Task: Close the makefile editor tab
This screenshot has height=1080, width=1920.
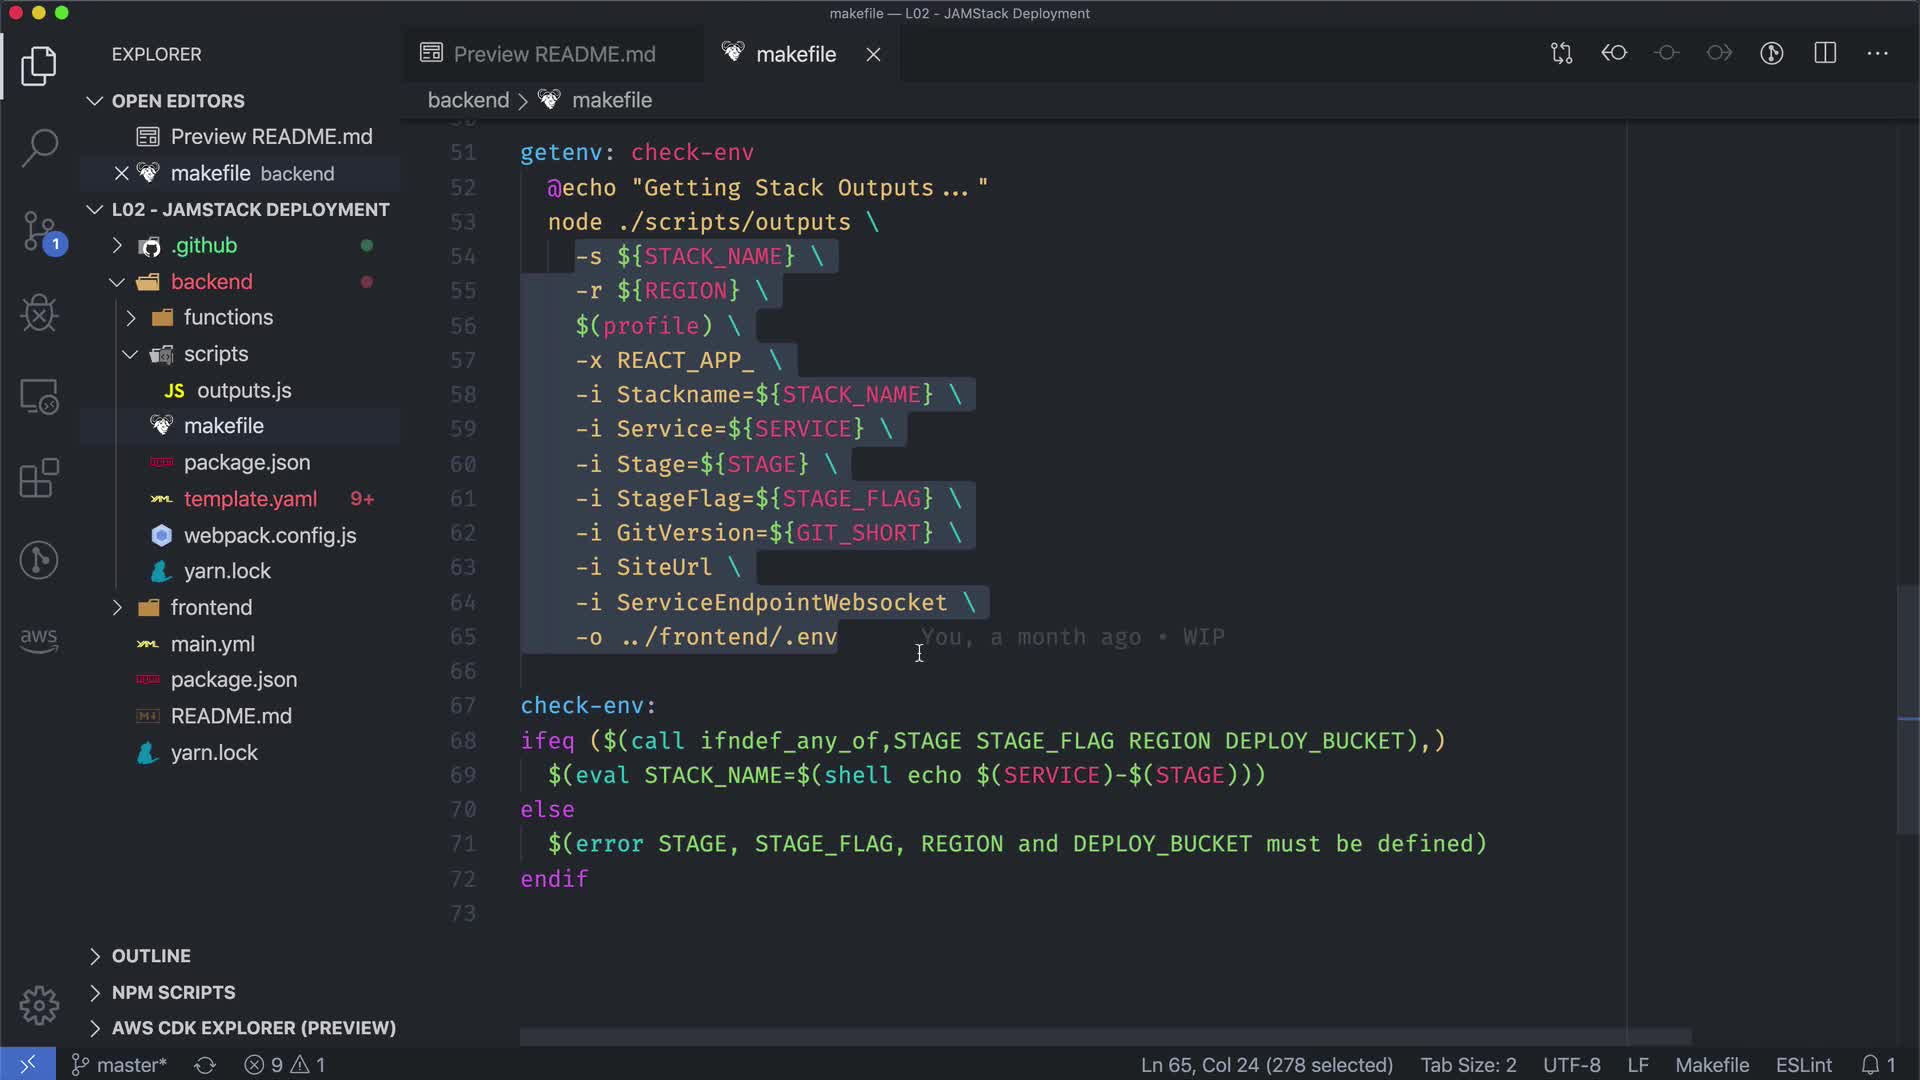Action: click(873, 55)
